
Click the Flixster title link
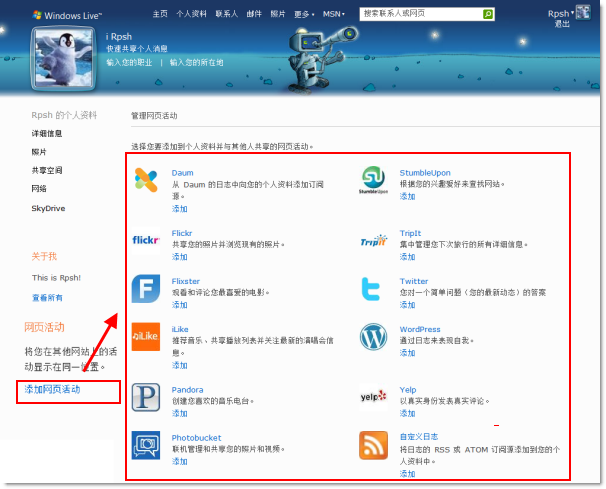tap(186, 281)
